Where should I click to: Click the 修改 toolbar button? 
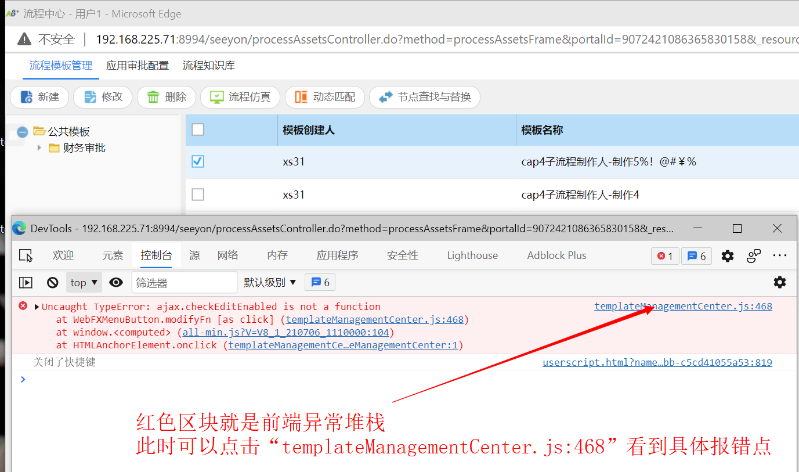point(103,97)
